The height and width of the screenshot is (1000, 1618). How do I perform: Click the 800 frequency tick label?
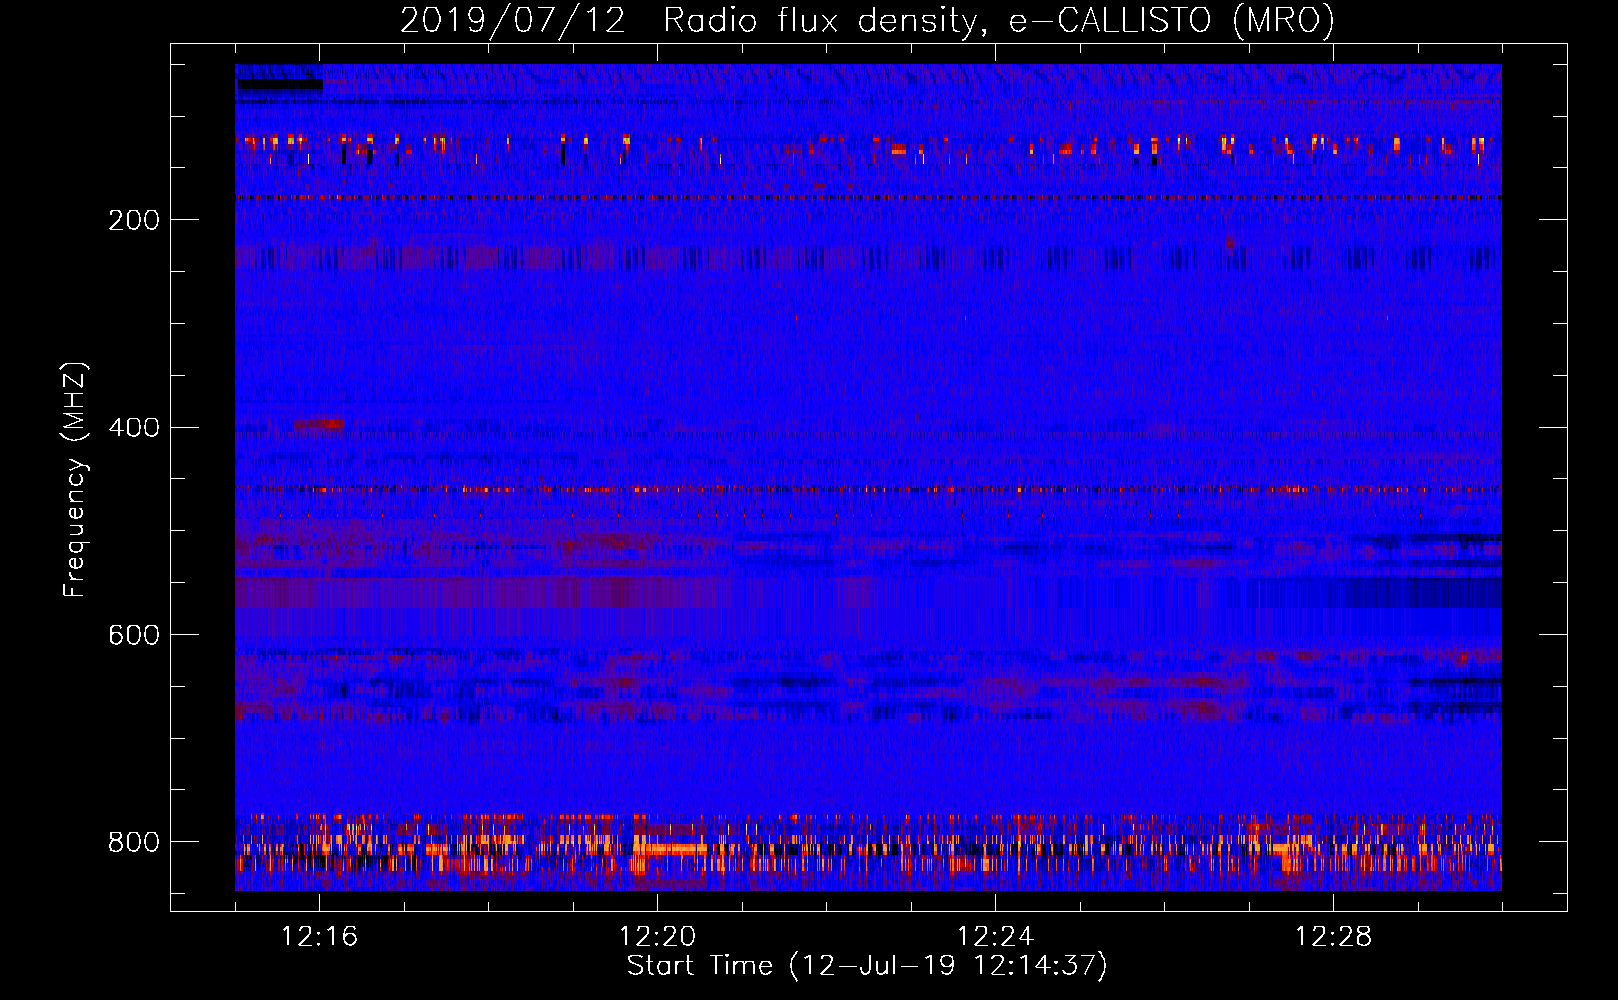(133, 843)
